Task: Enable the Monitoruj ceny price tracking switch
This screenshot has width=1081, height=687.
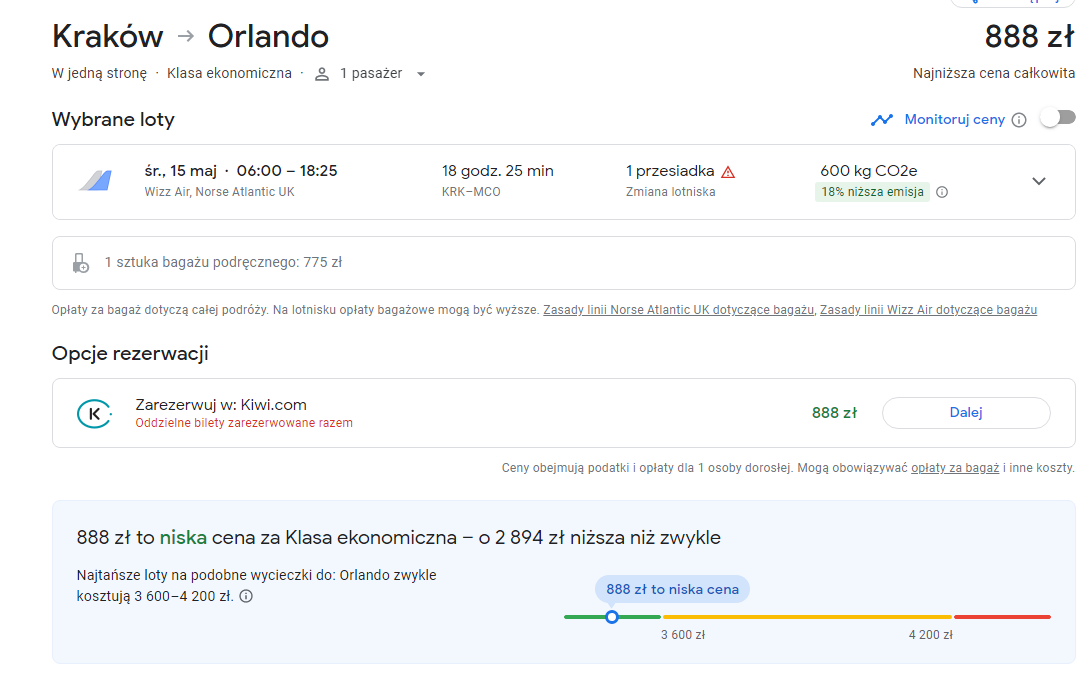Action: (1058, 119)
